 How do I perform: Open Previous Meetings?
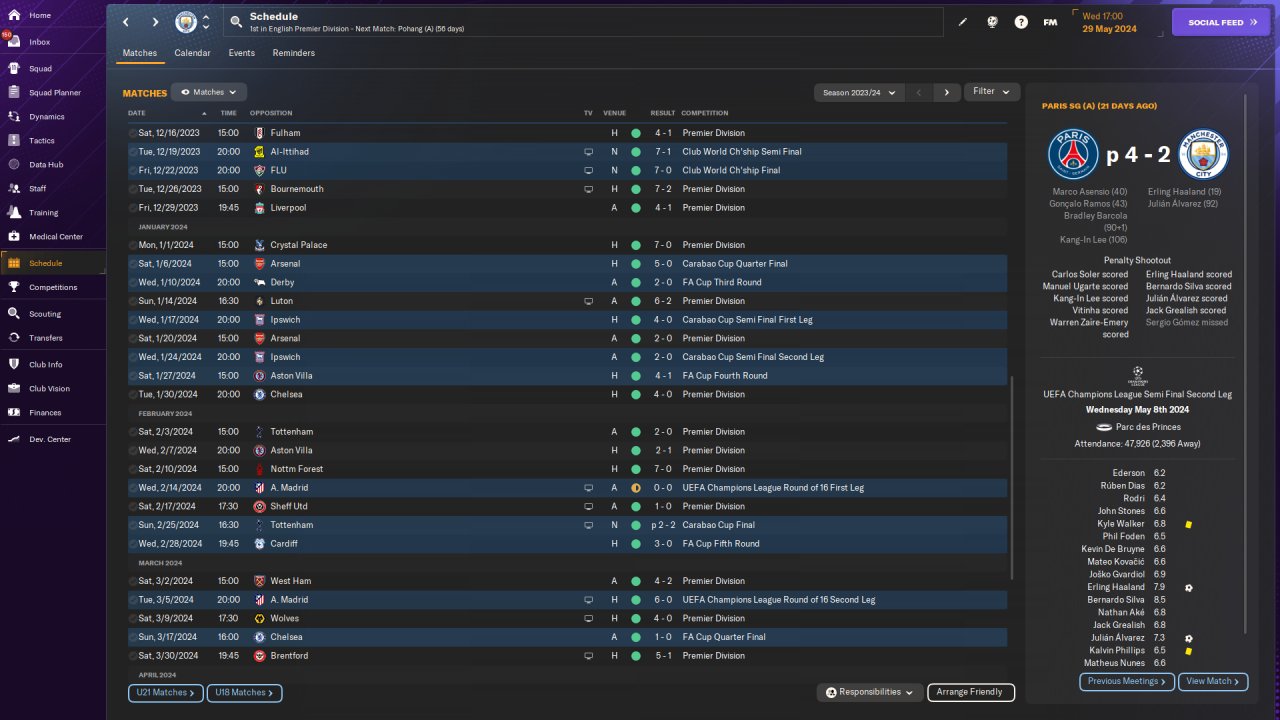tap(1127, 681)
